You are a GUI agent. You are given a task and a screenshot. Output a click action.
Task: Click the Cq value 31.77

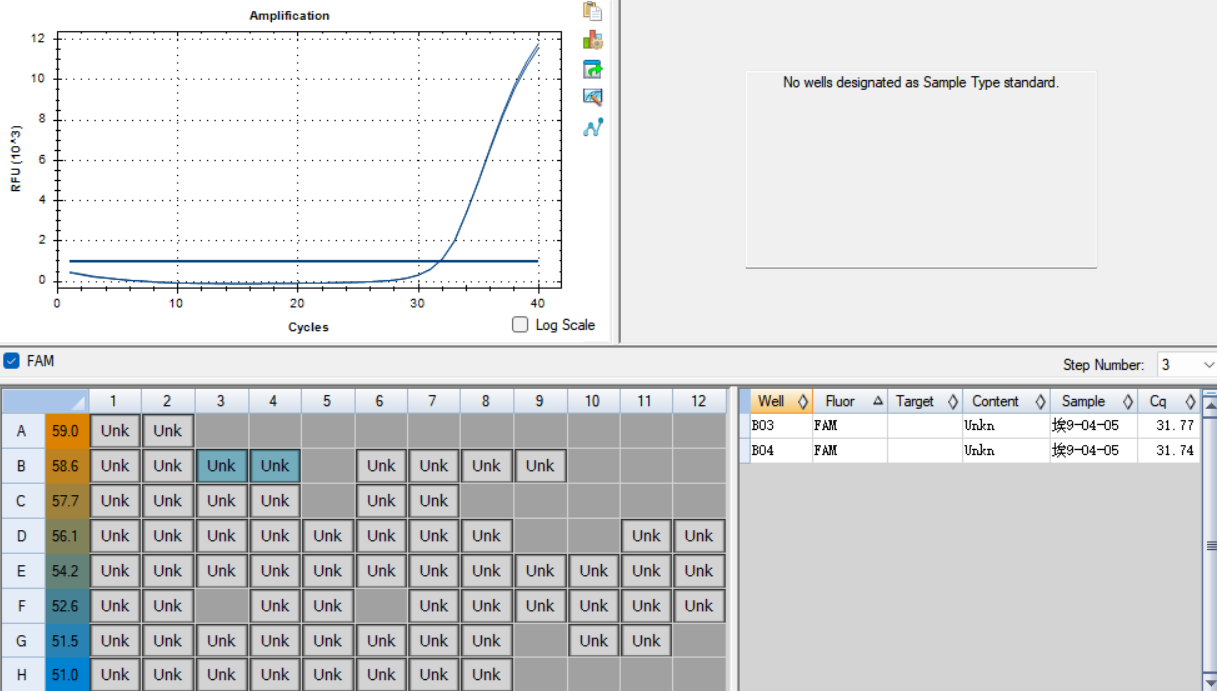[x=1174, y=426]
